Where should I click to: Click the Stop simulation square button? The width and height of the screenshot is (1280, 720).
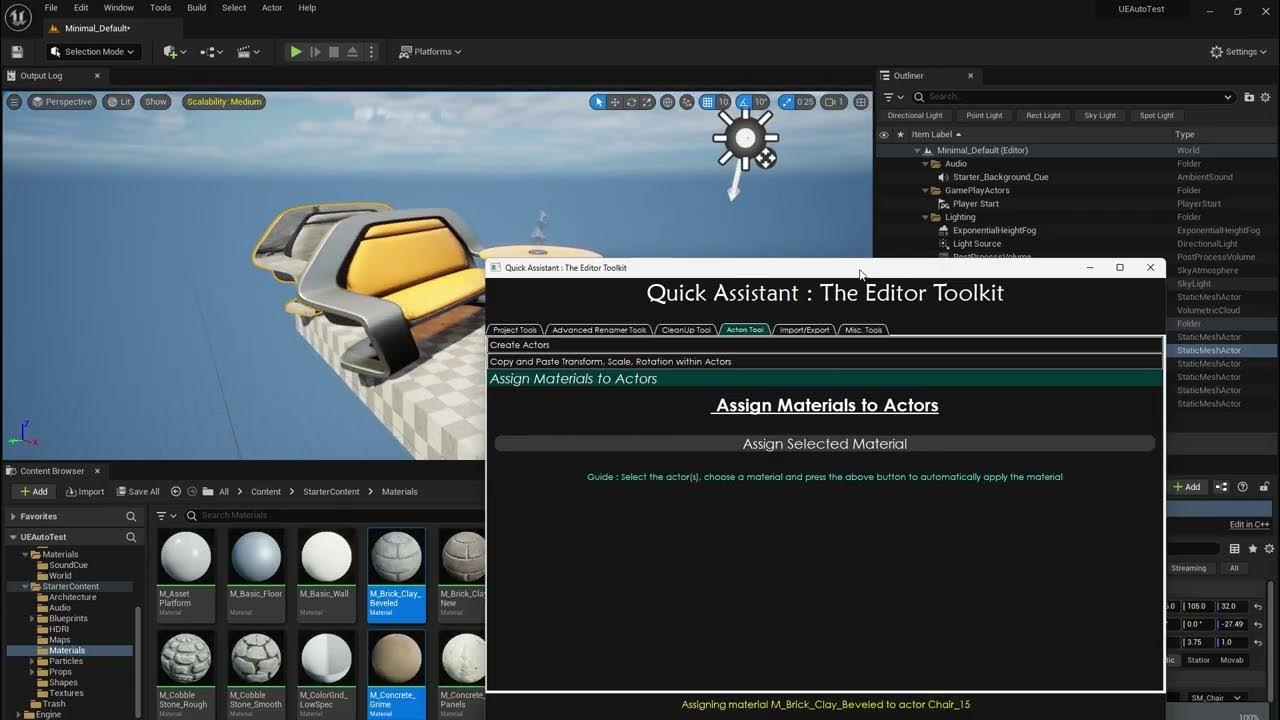334,52
